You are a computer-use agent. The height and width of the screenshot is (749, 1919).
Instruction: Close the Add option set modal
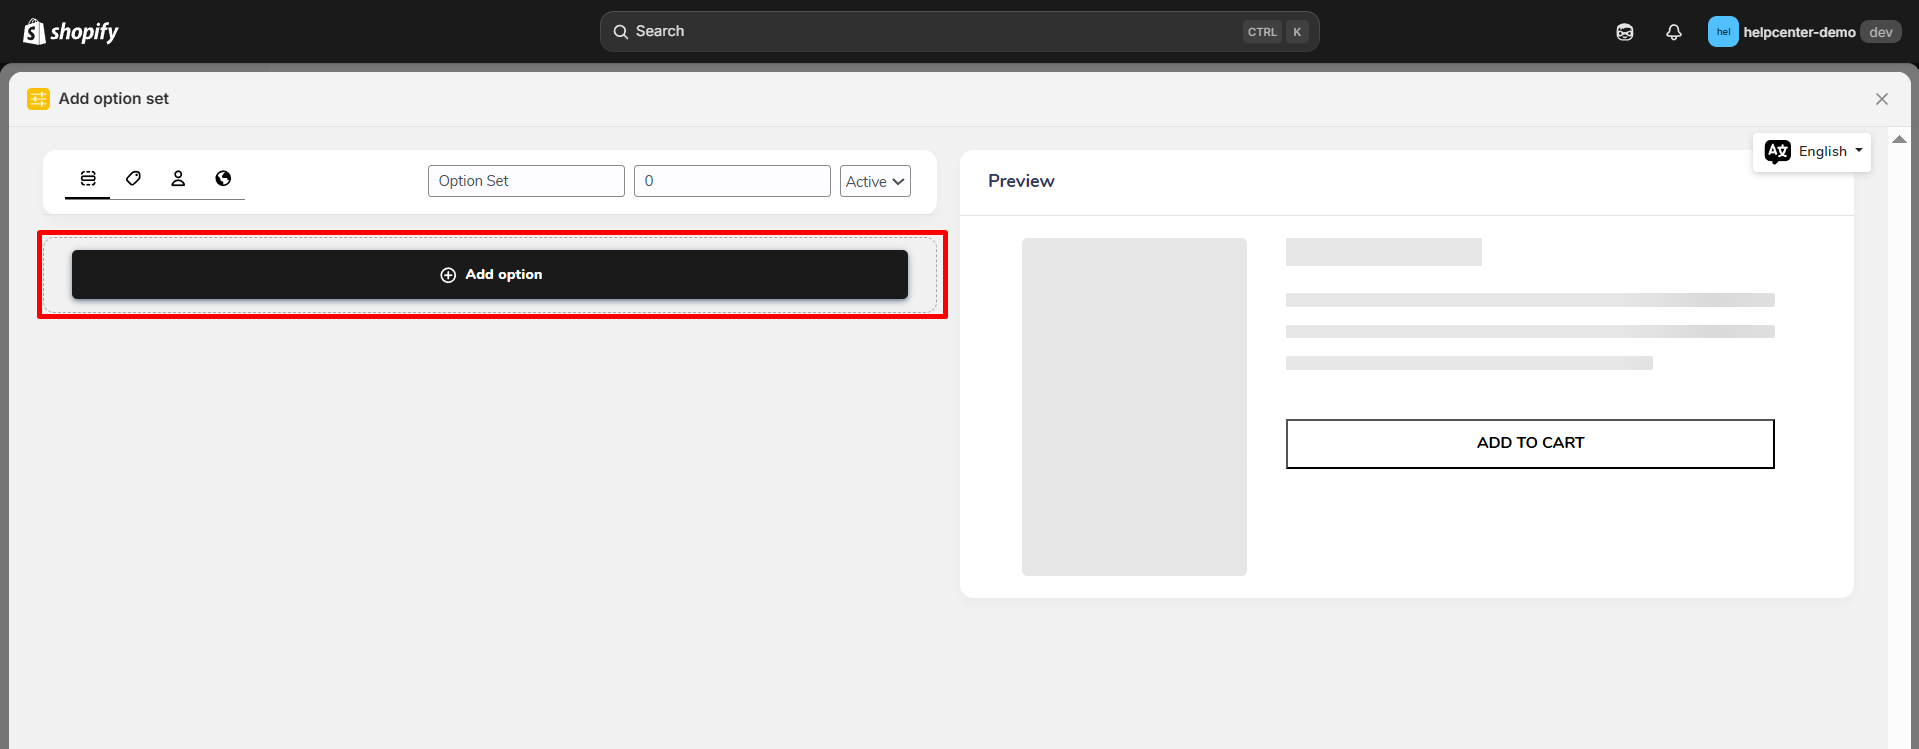(x=1882, y=99)
